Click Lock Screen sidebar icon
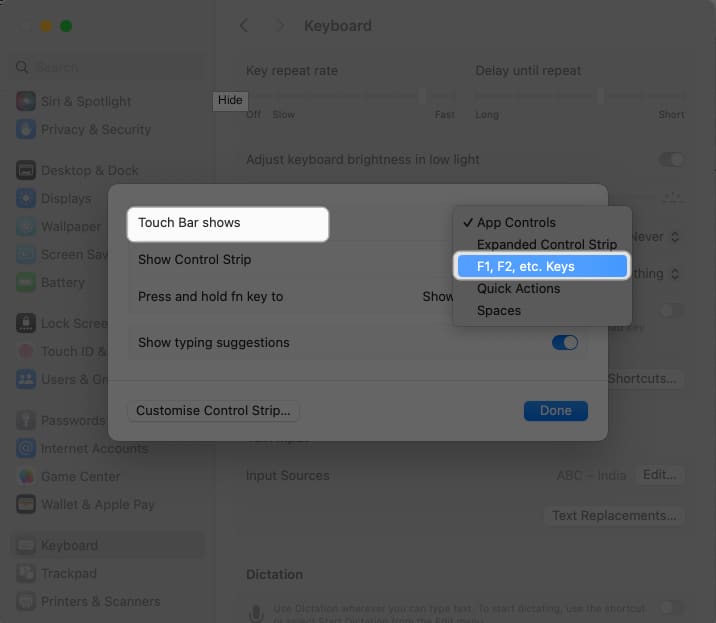The height and width of the screenshot is (623, 716). coord(26,323)
